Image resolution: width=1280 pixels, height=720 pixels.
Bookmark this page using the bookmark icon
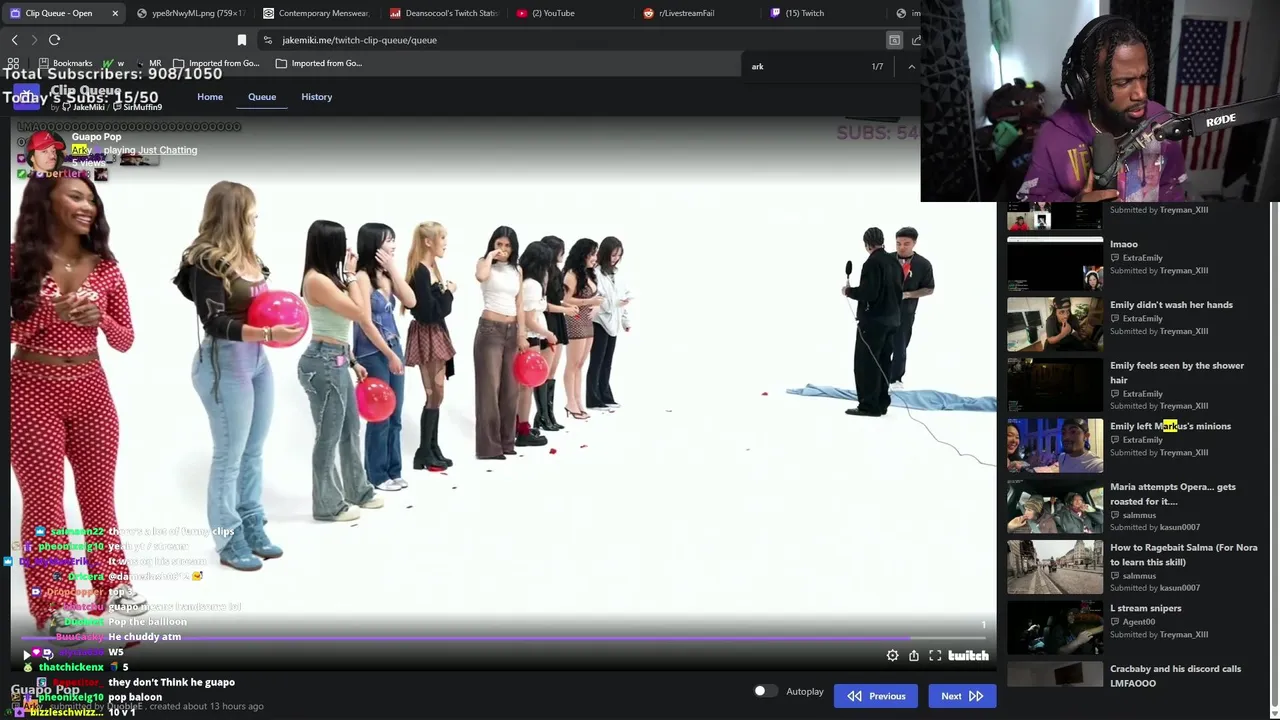241,40
